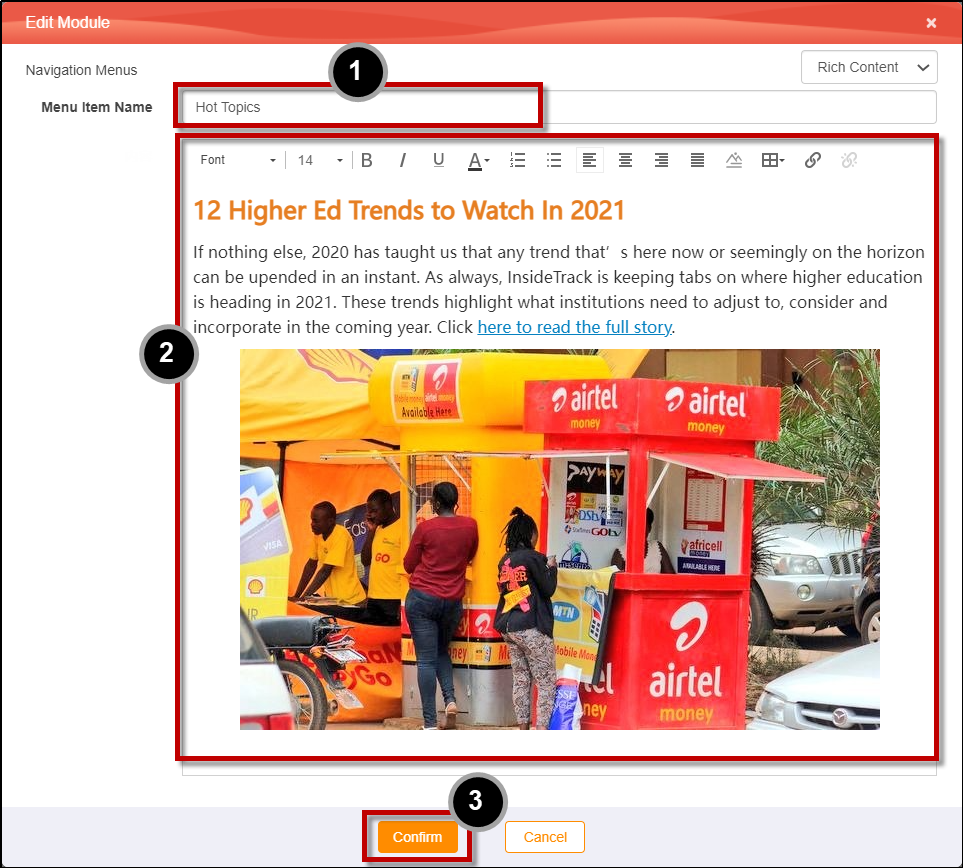Open the table insert dropdown
963x868 pixels.
tap(773, 160)
